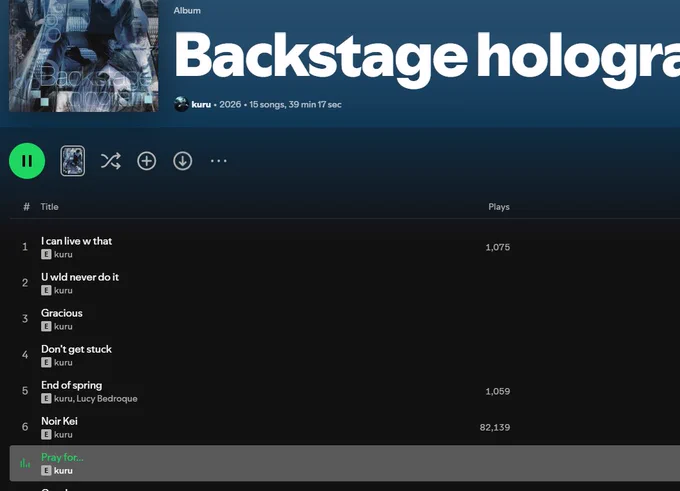Select the track I can live w that

[x=76, y=241]
